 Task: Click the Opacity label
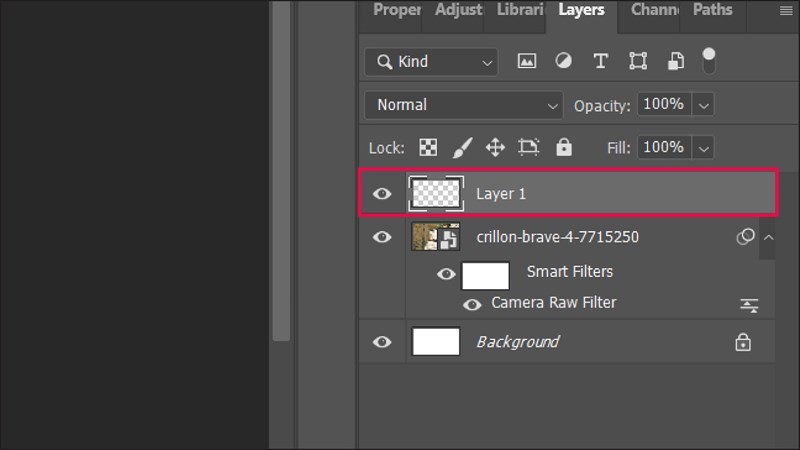tap(602, 106)
